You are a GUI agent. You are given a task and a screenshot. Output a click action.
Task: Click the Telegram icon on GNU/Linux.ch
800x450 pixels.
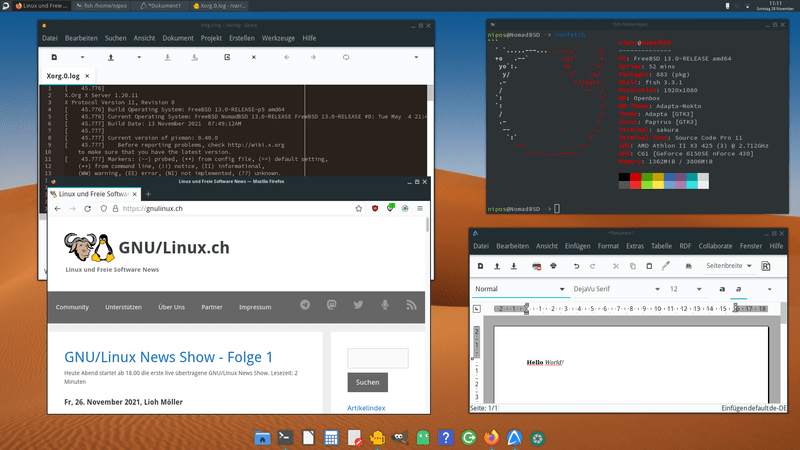tap(305, 305)
